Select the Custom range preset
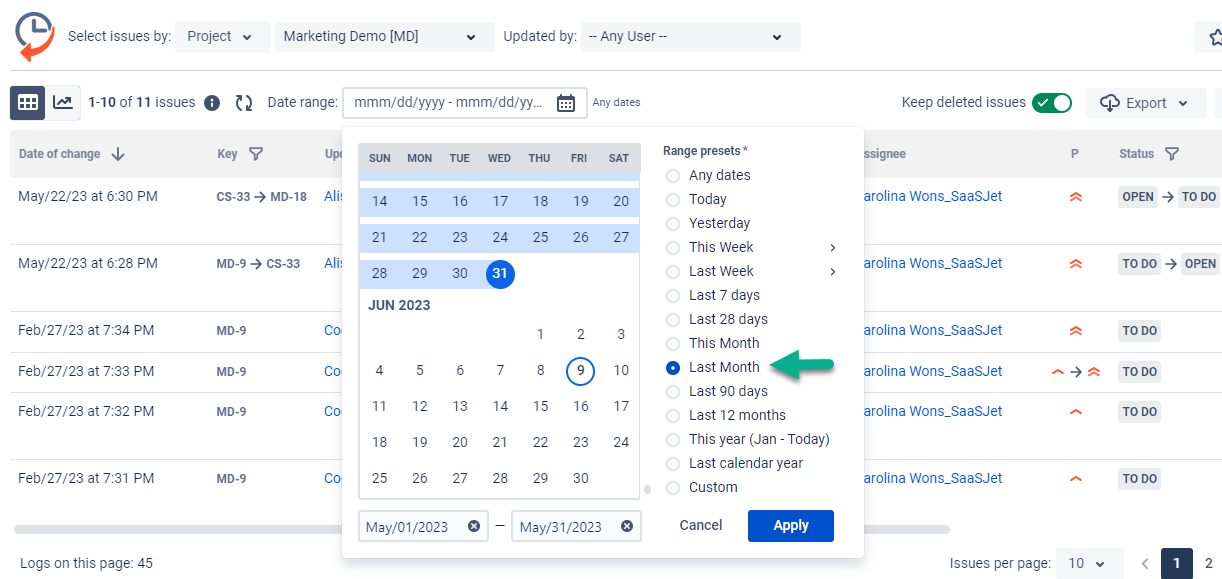Image resolution: width=1222 pixels, height=579 pixels. pos(673,487)
